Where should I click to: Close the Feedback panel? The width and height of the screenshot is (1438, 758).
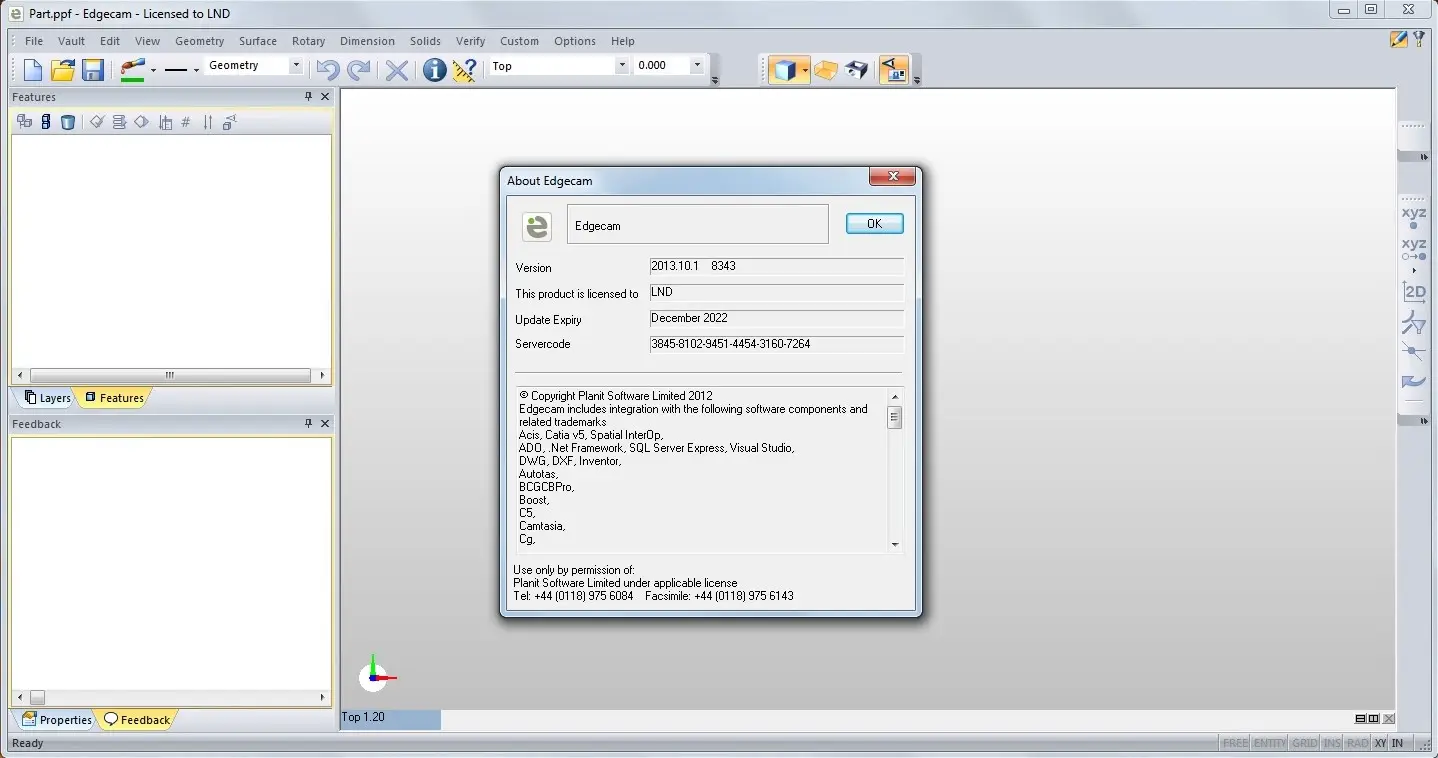click(325, 423)
